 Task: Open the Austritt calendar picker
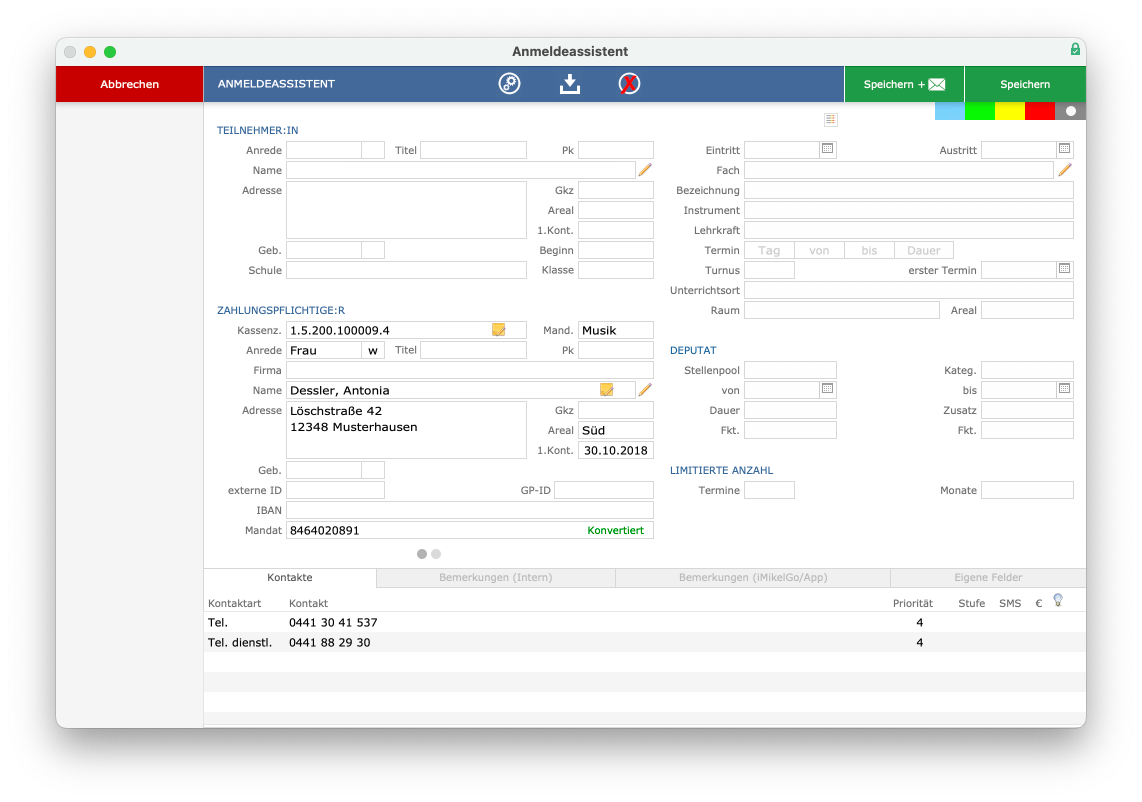point(1064,149)
